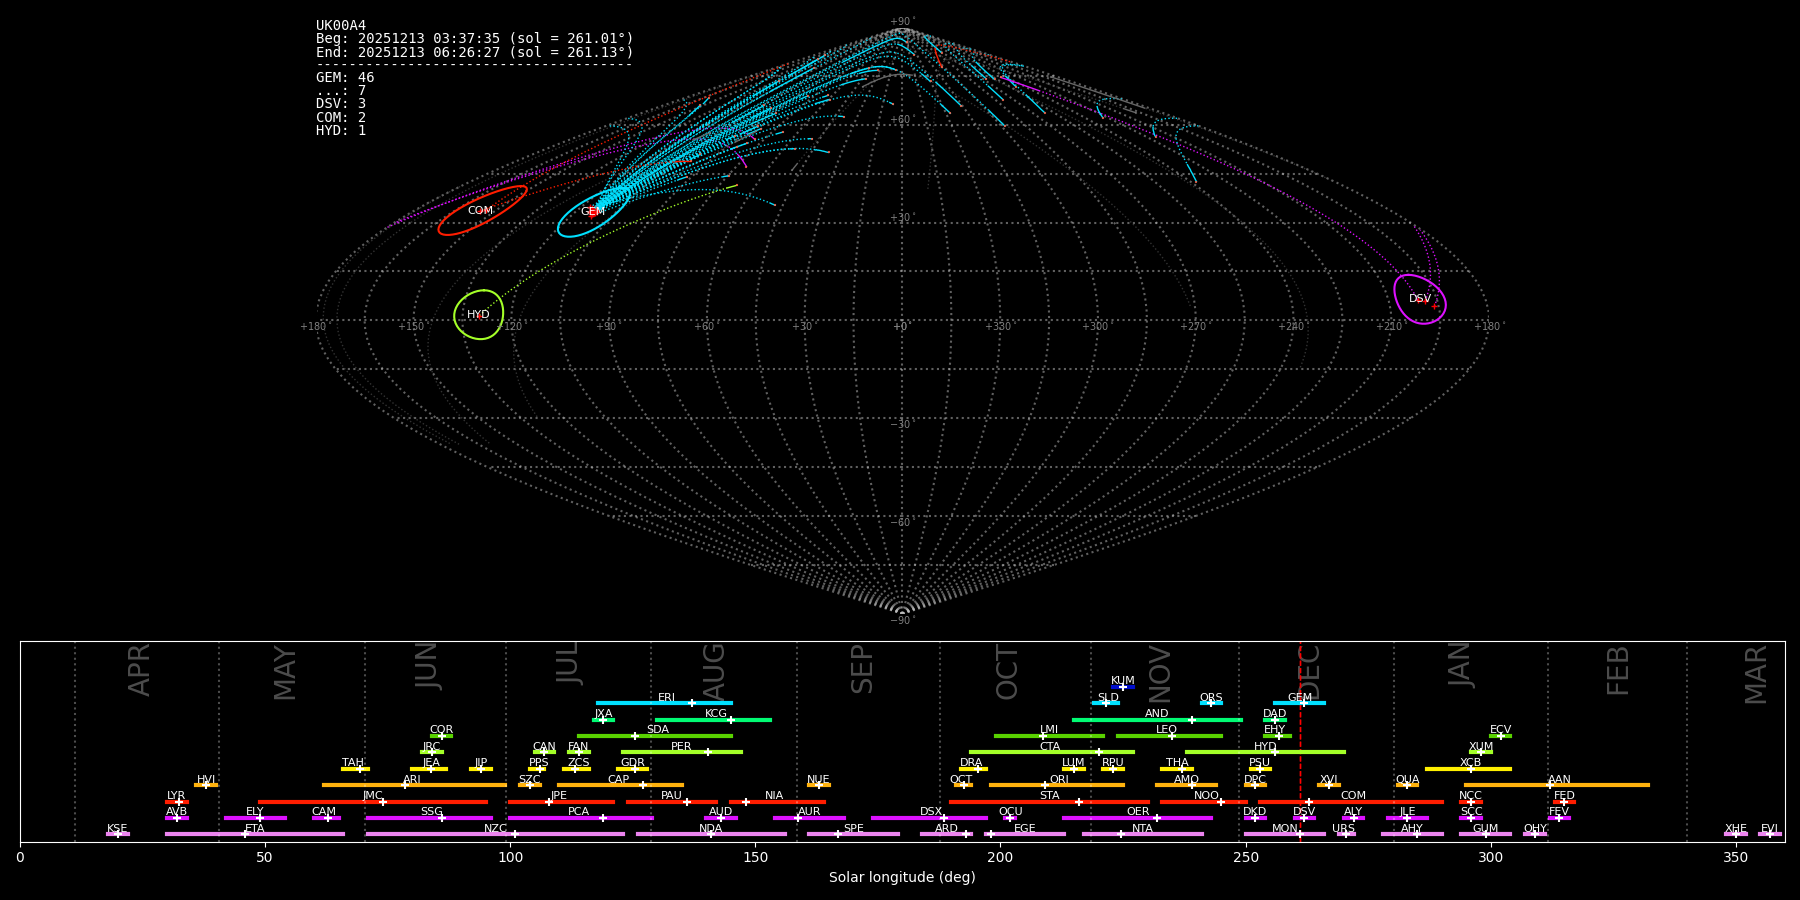Image resolution: width=1800 pixels, height=900 pixels.
Task: Click the QUA shower marker in timeline
Action: 1407,785
